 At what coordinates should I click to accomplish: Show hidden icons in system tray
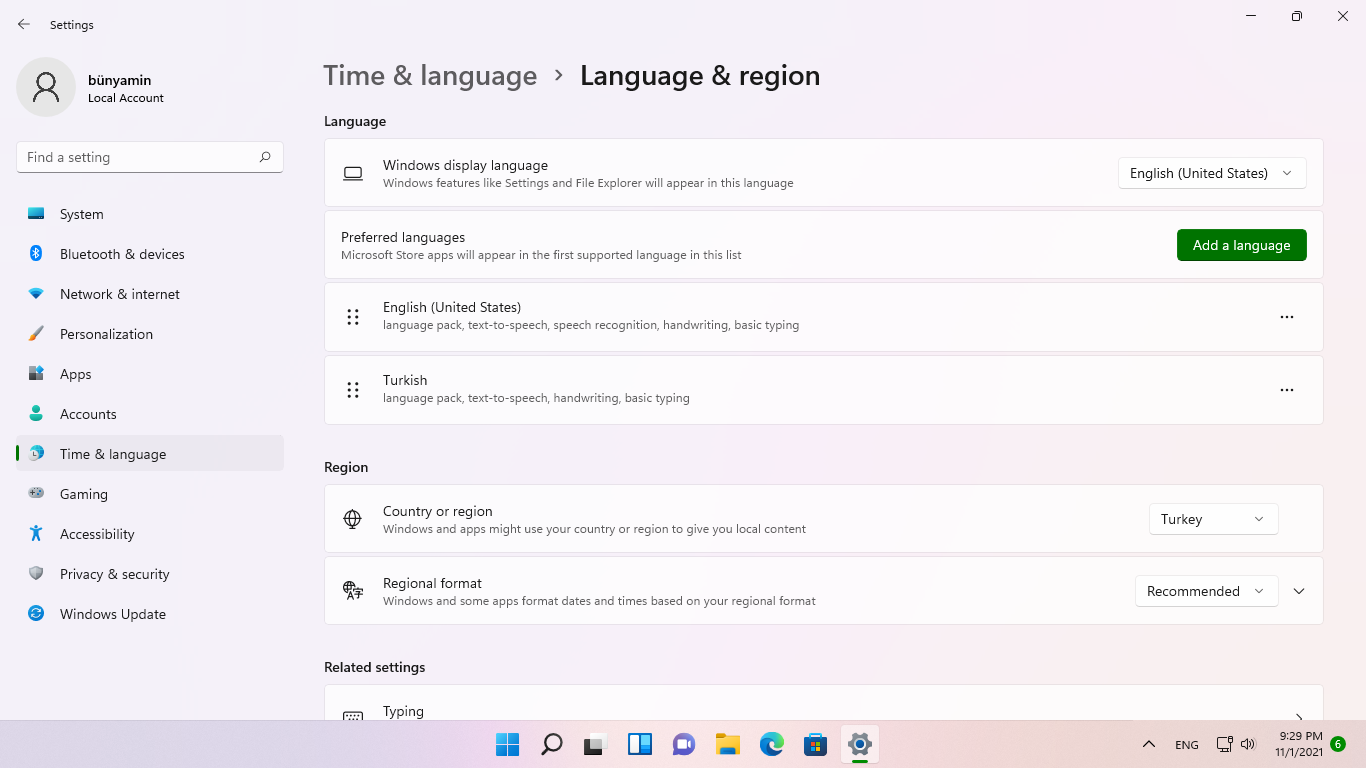[x=1149, y=744]
